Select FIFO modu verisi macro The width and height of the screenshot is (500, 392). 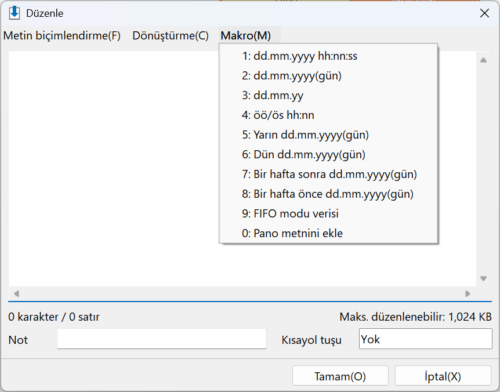click(x=328, y=213)
